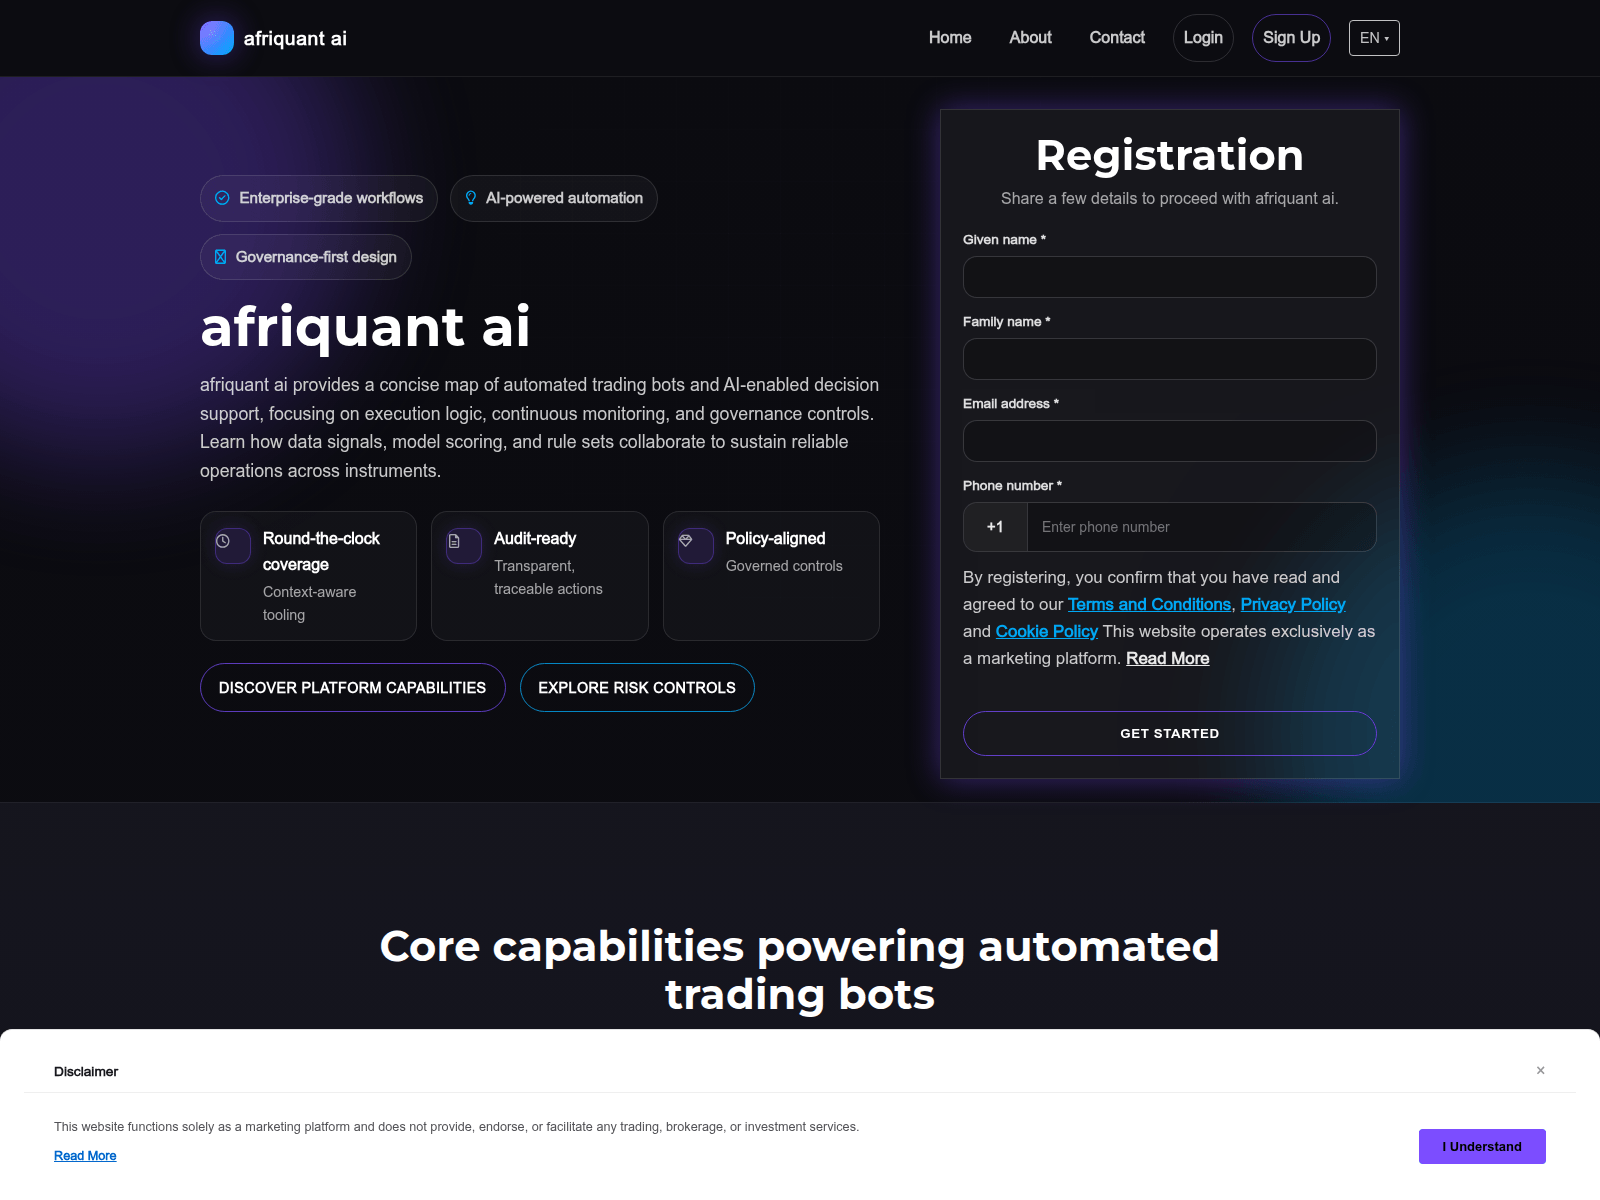
Task: Click Explore Risk Controls button
Action: [x=637, y=688]
